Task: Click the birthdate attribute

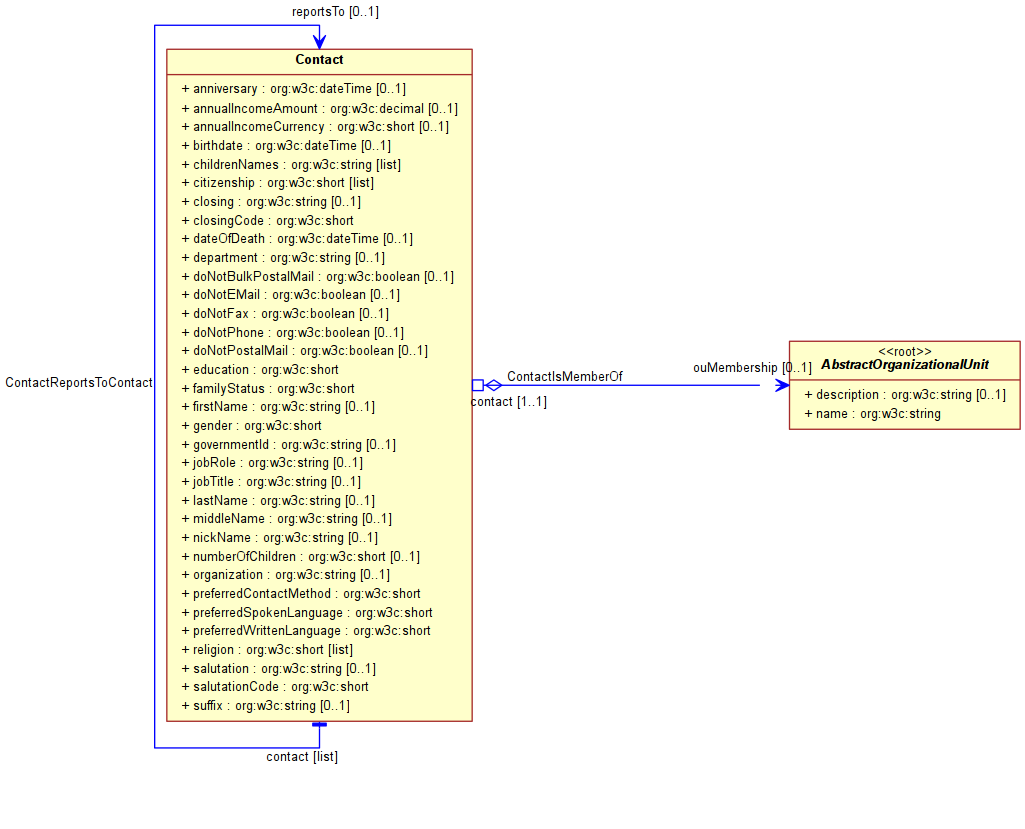Action: pyautogui.click(x=286, y=146)
